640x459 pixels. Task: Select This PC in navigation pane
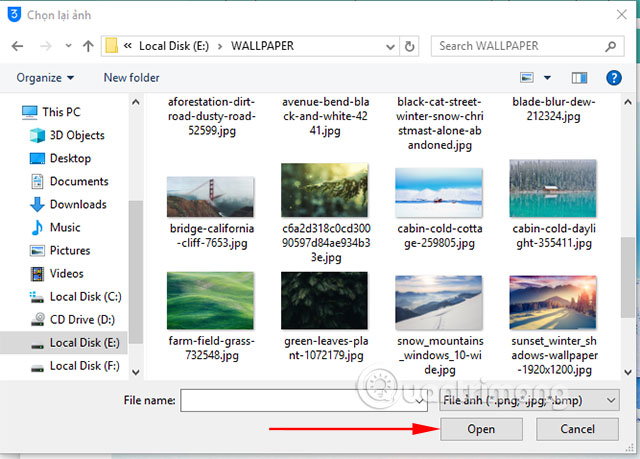pyautogui.click(x=51, y=112)
